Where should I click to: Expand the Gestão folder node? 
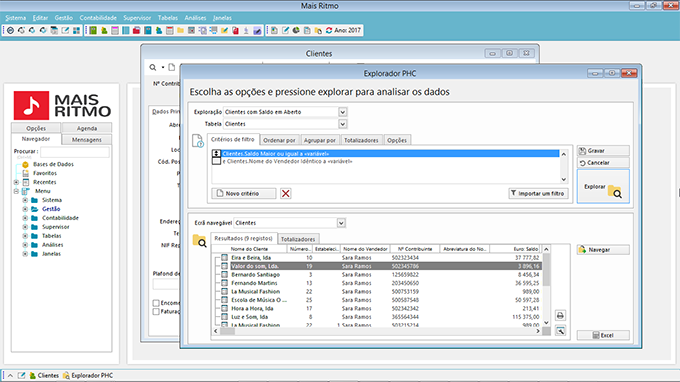click(25, 209)
